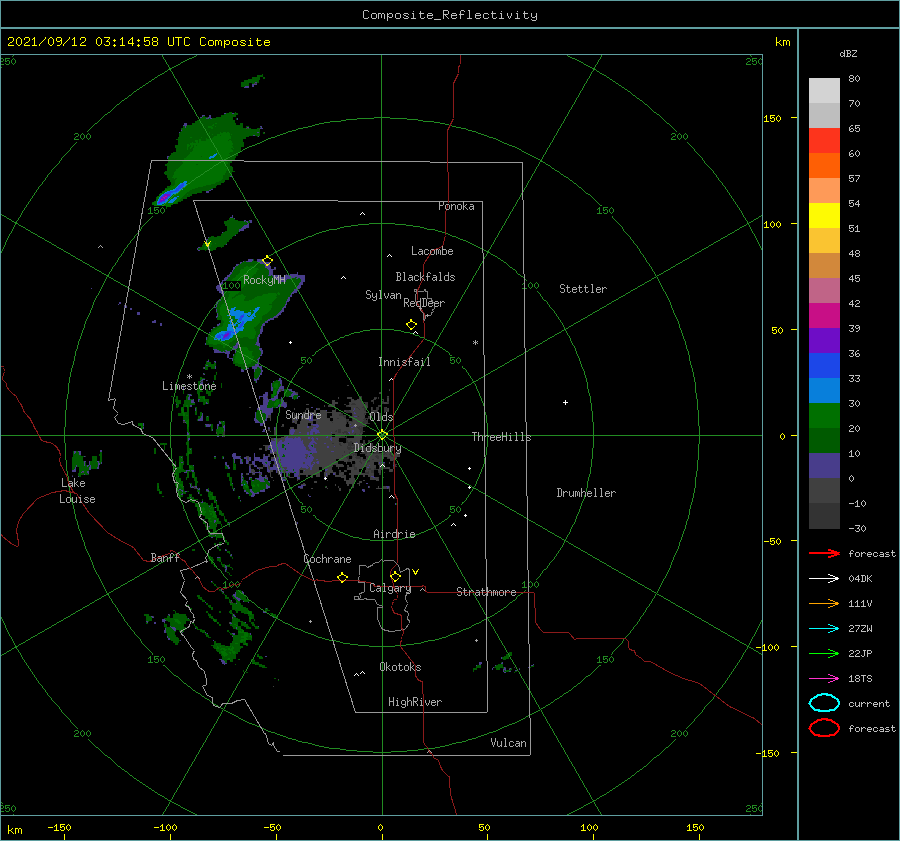Click the ThreeHills label
This screenshot has height=841, width=900.
click(501, 437)
